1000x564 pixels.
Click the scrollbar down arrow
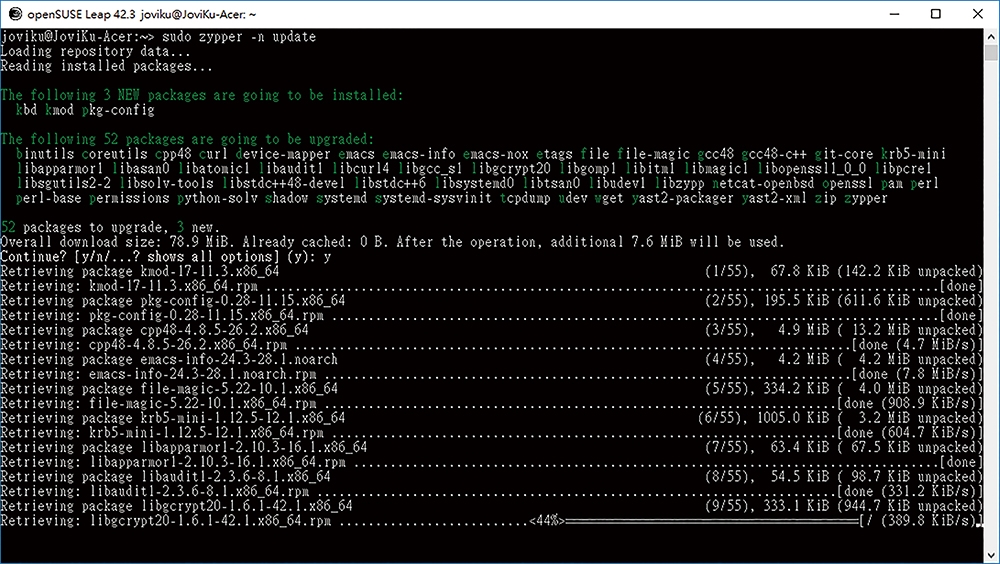click(990, 554)
